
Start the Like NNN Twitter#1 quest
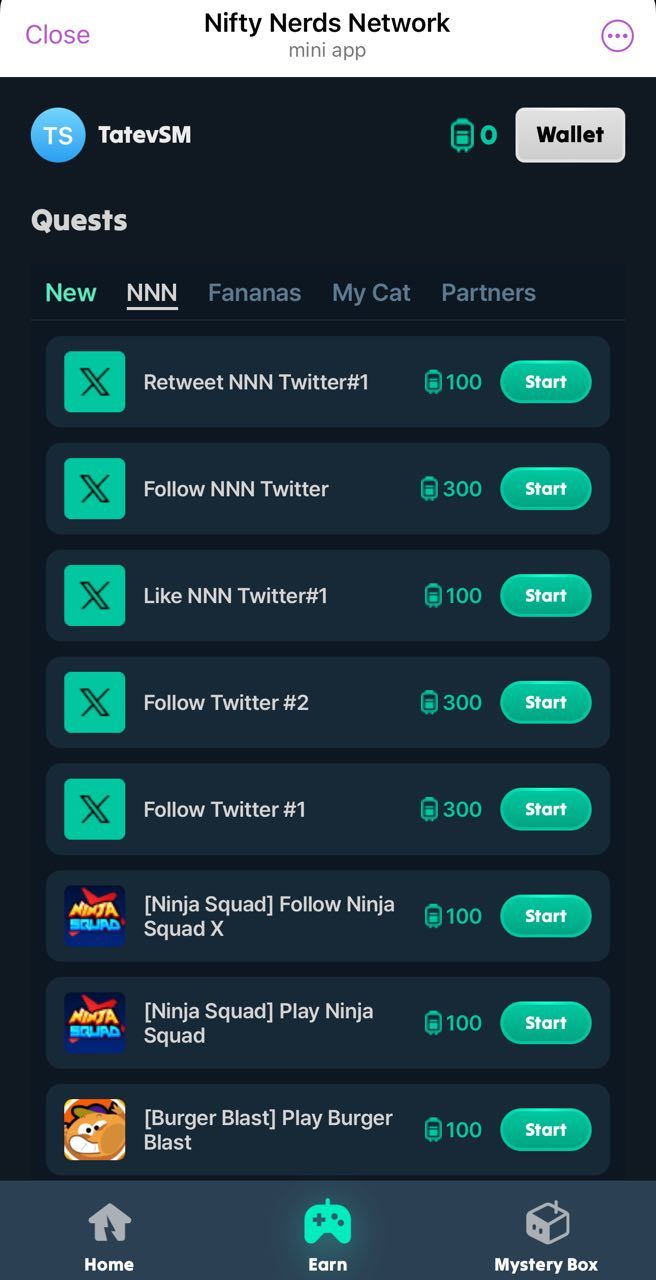pos(545,595)
